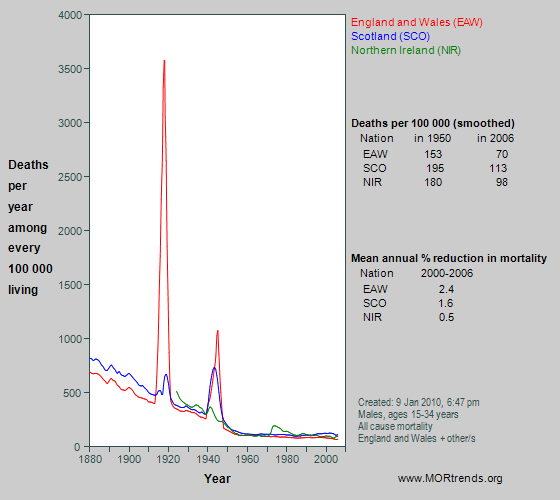
Task: Click the 'in 2006' column header
Action: 495,139
